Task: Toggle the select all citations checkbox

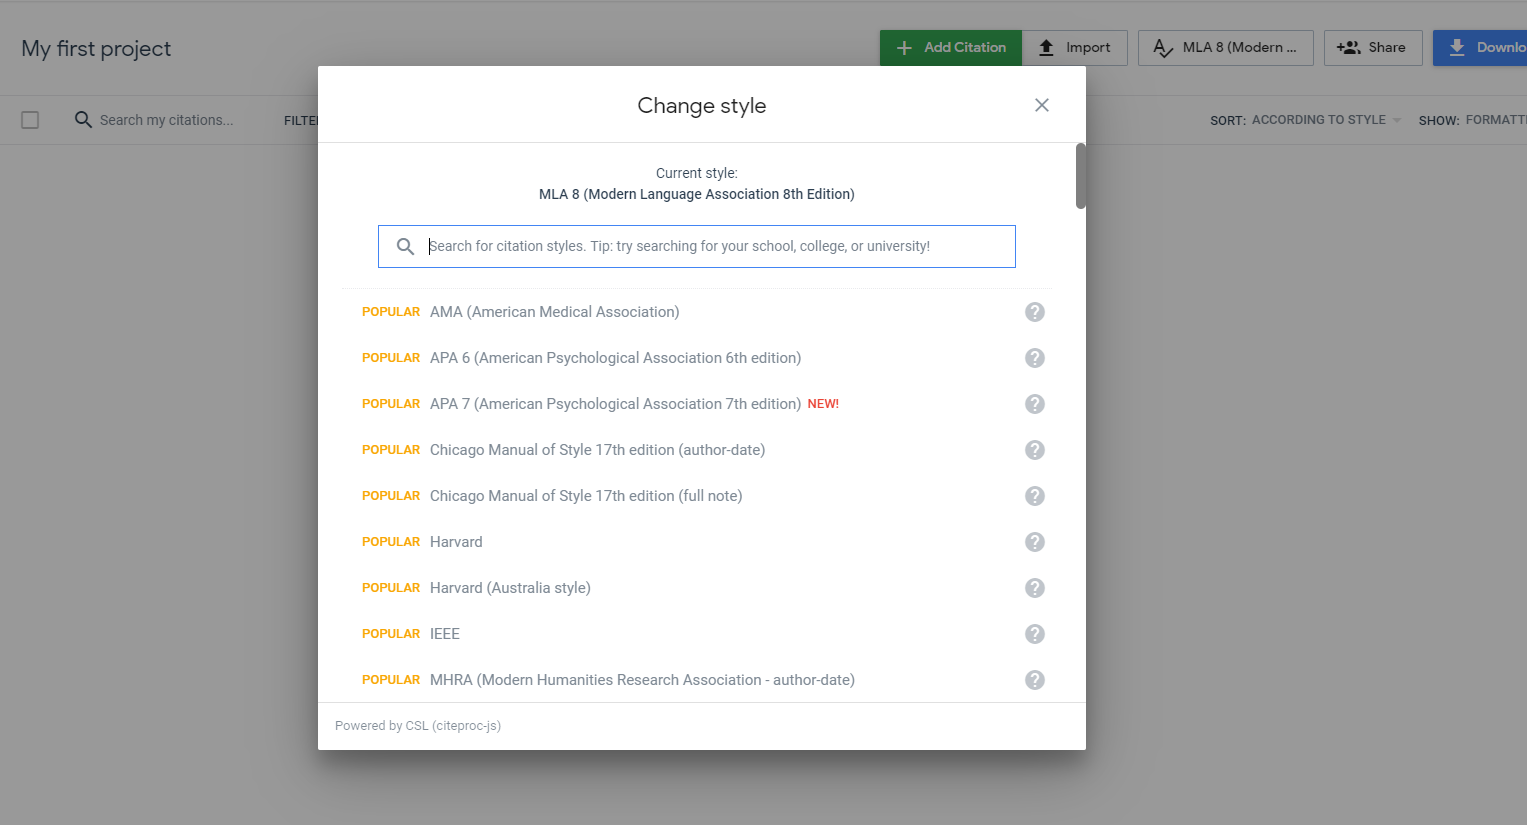Action: coord(30,120)
